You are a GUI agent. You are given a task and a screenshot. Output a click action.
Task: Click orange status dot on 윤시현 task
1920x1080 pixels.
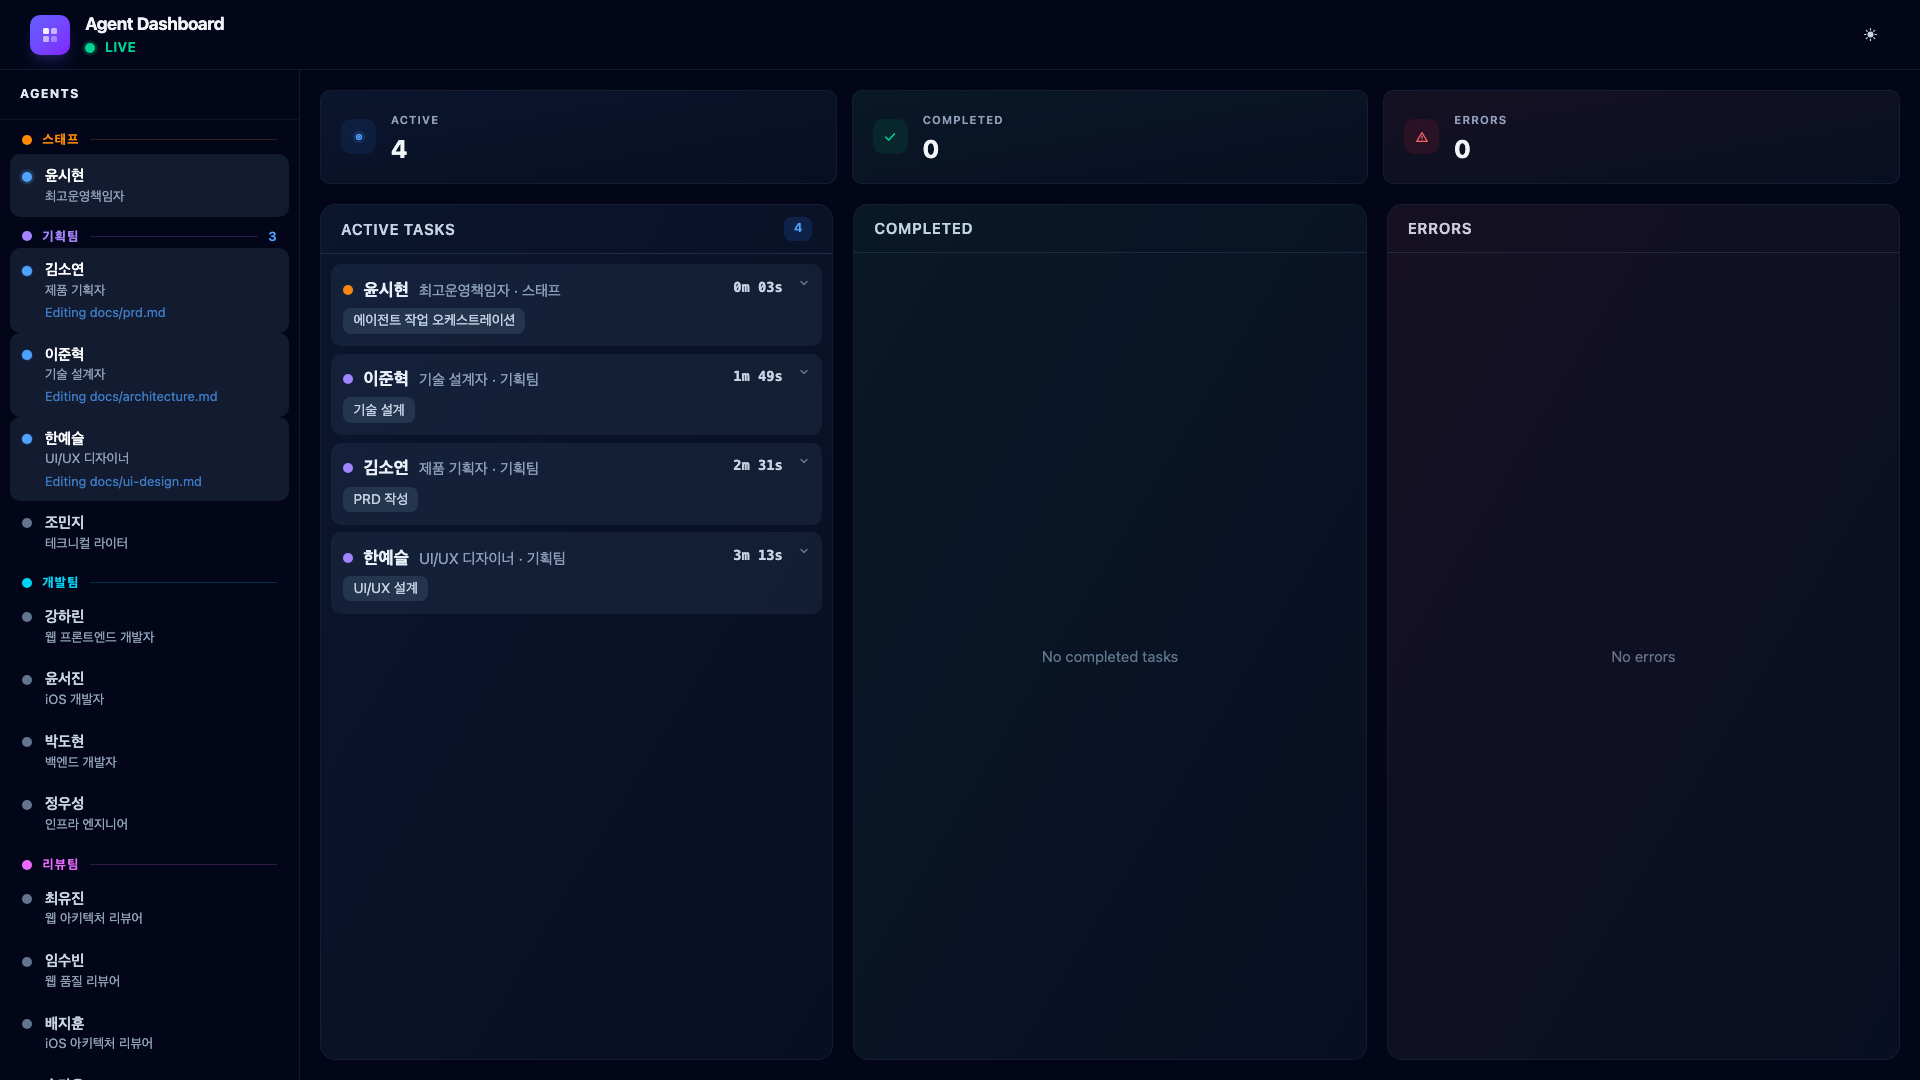click(348, 290)
